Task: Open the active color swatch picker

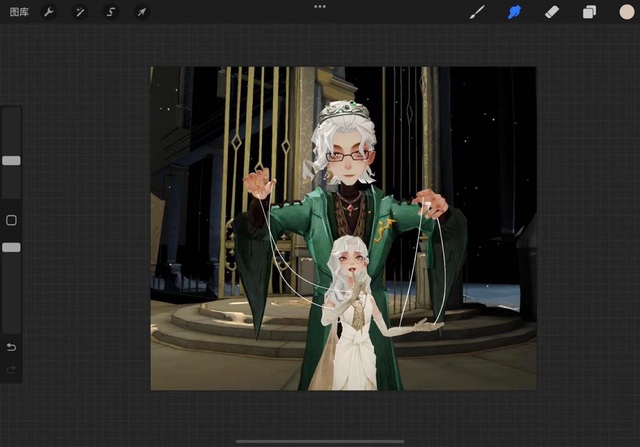Action: (x=626, y=12)
